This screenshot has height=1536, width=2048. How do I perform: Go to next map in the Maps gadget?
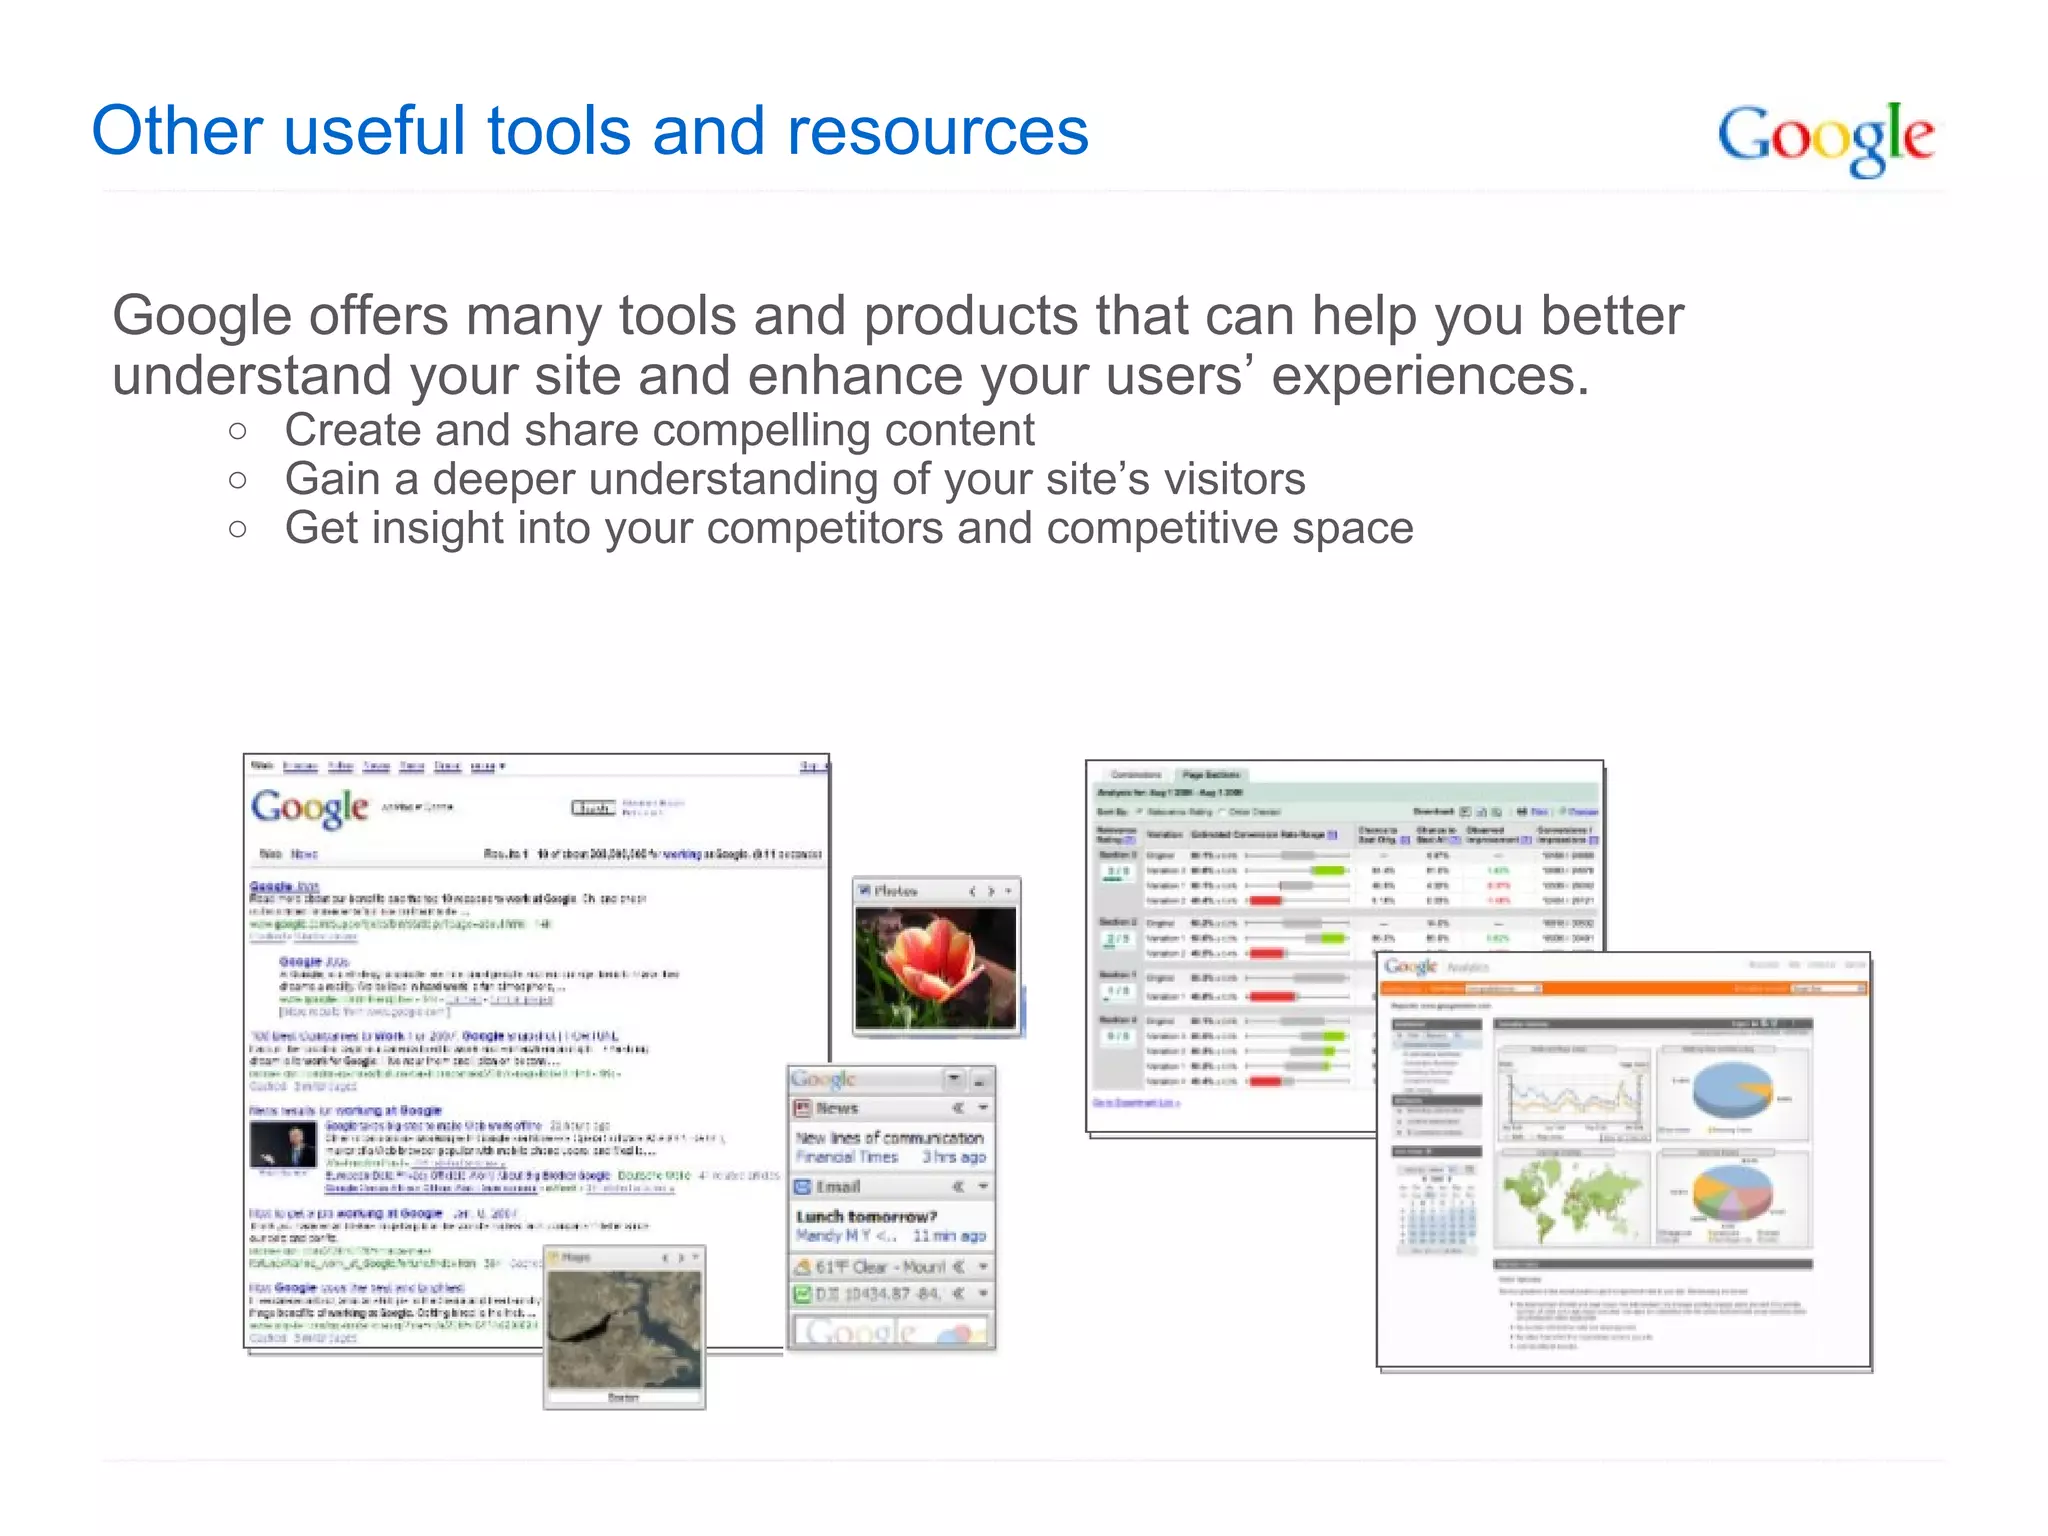click(x=681, y=1257)
